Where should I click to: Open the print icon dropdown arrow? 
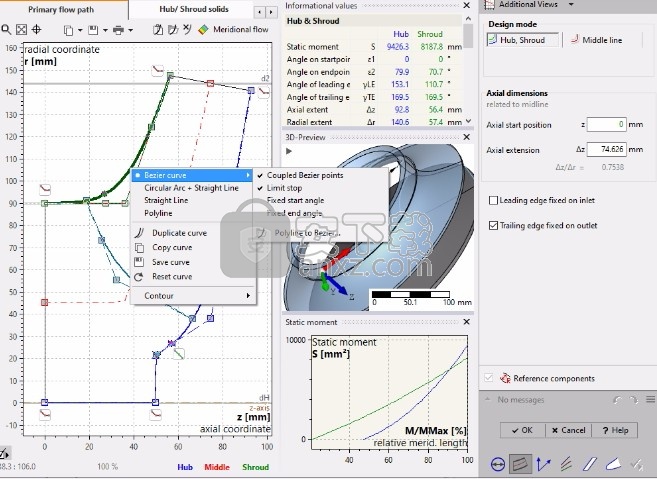(x=130, y=30)
